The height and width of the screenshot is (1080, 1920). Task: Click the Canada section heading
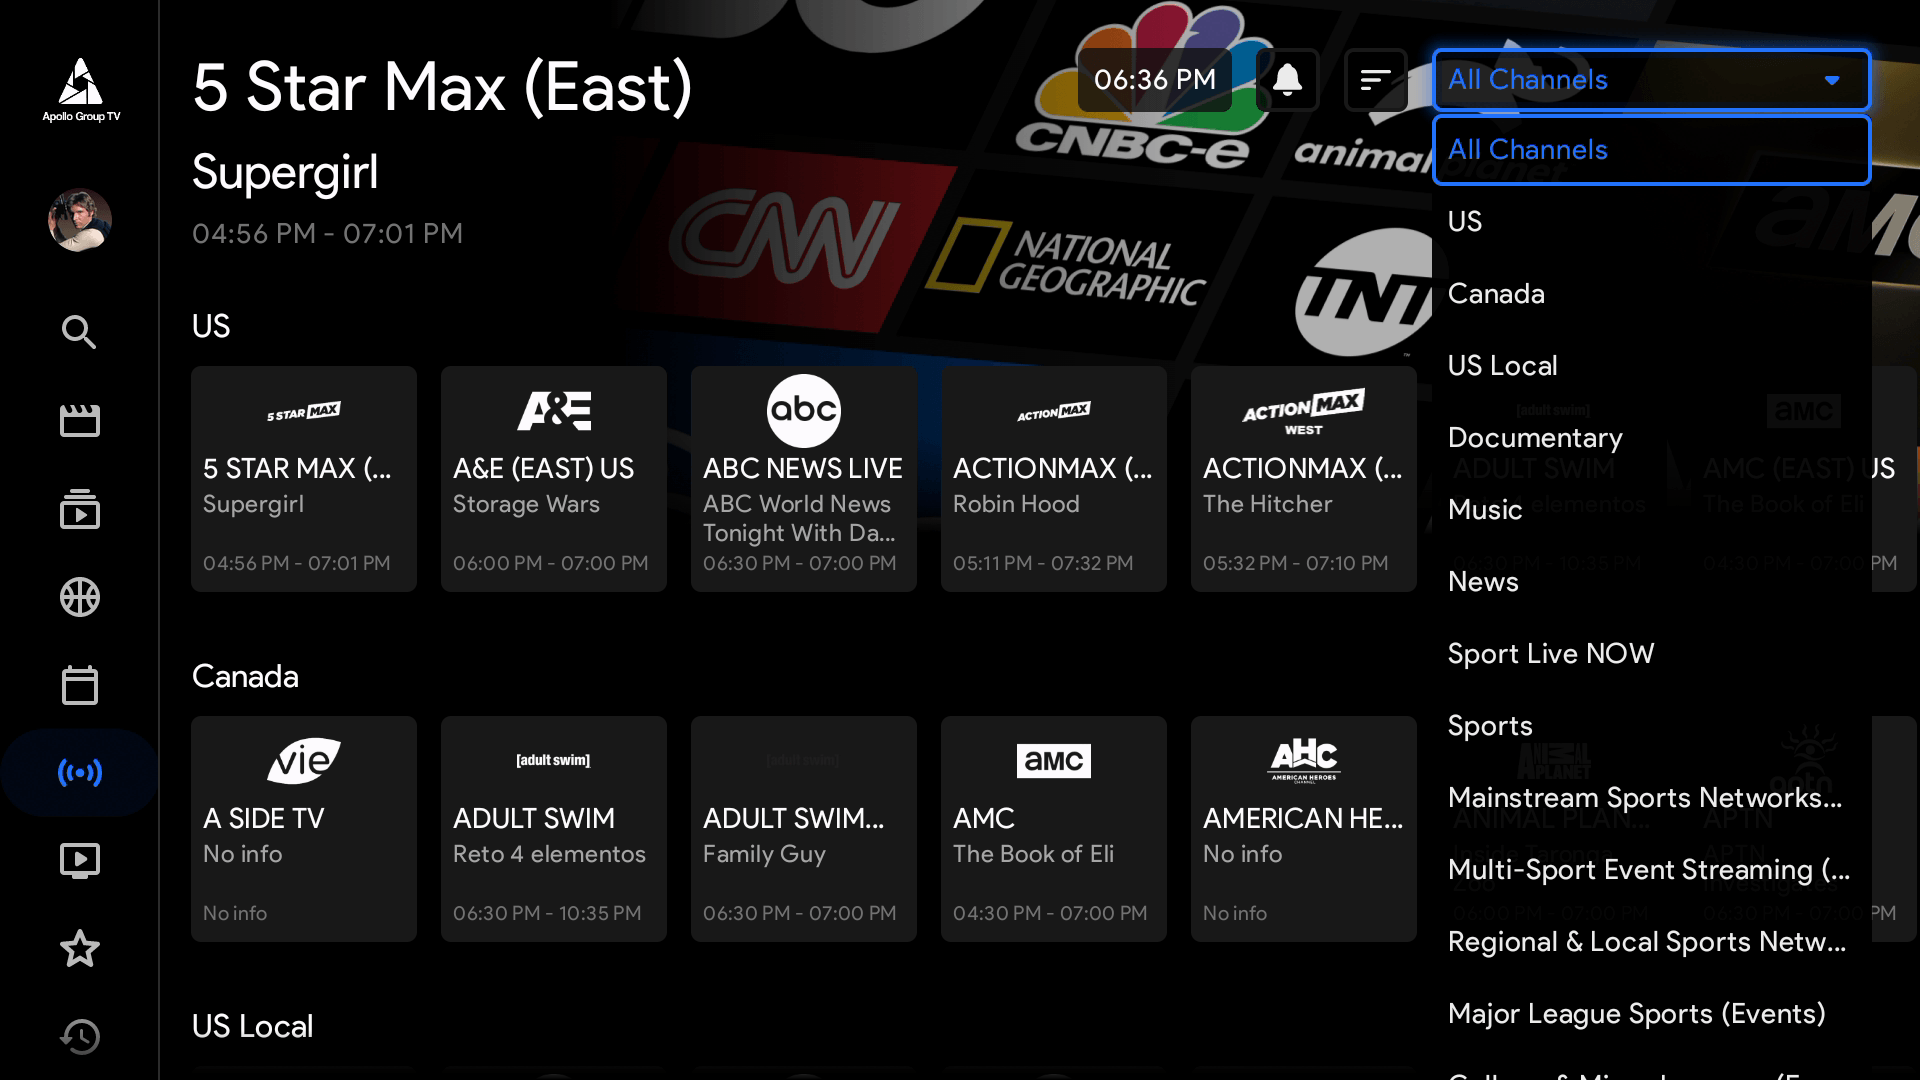click(245, 676)
